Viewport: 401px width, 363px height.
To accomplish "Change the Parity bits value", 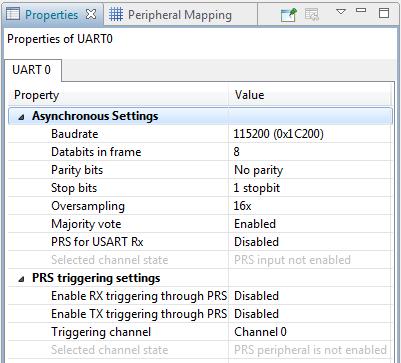I will 310,170.
